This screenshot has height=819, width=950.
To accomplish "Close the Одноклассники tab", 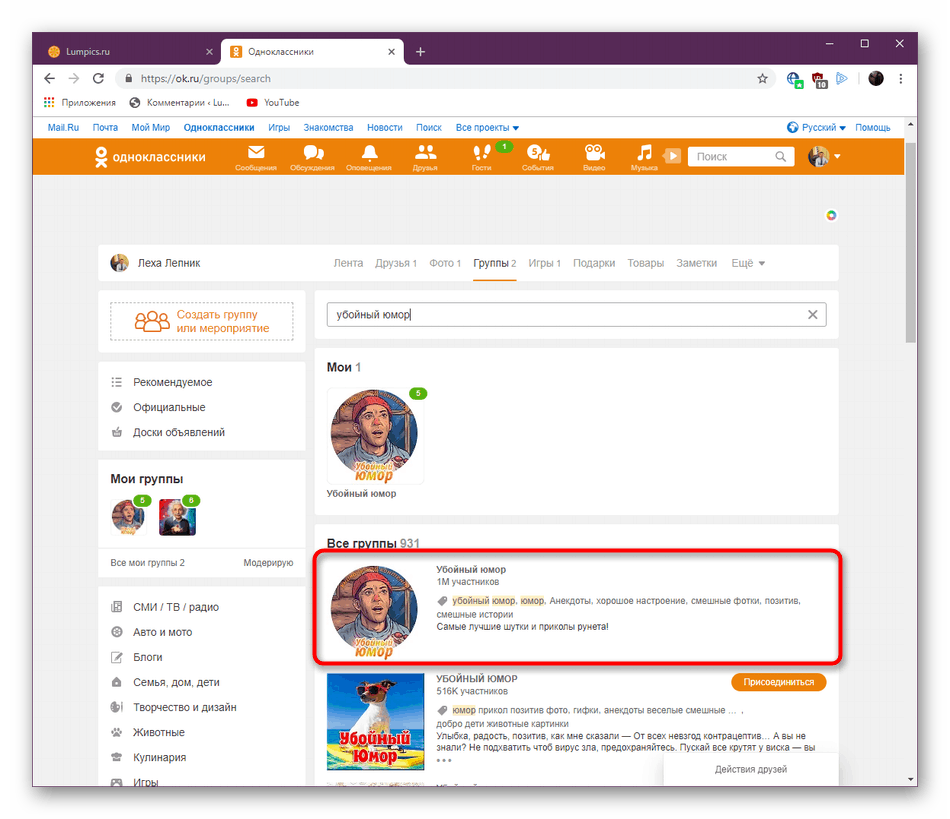I will [391, 52].
